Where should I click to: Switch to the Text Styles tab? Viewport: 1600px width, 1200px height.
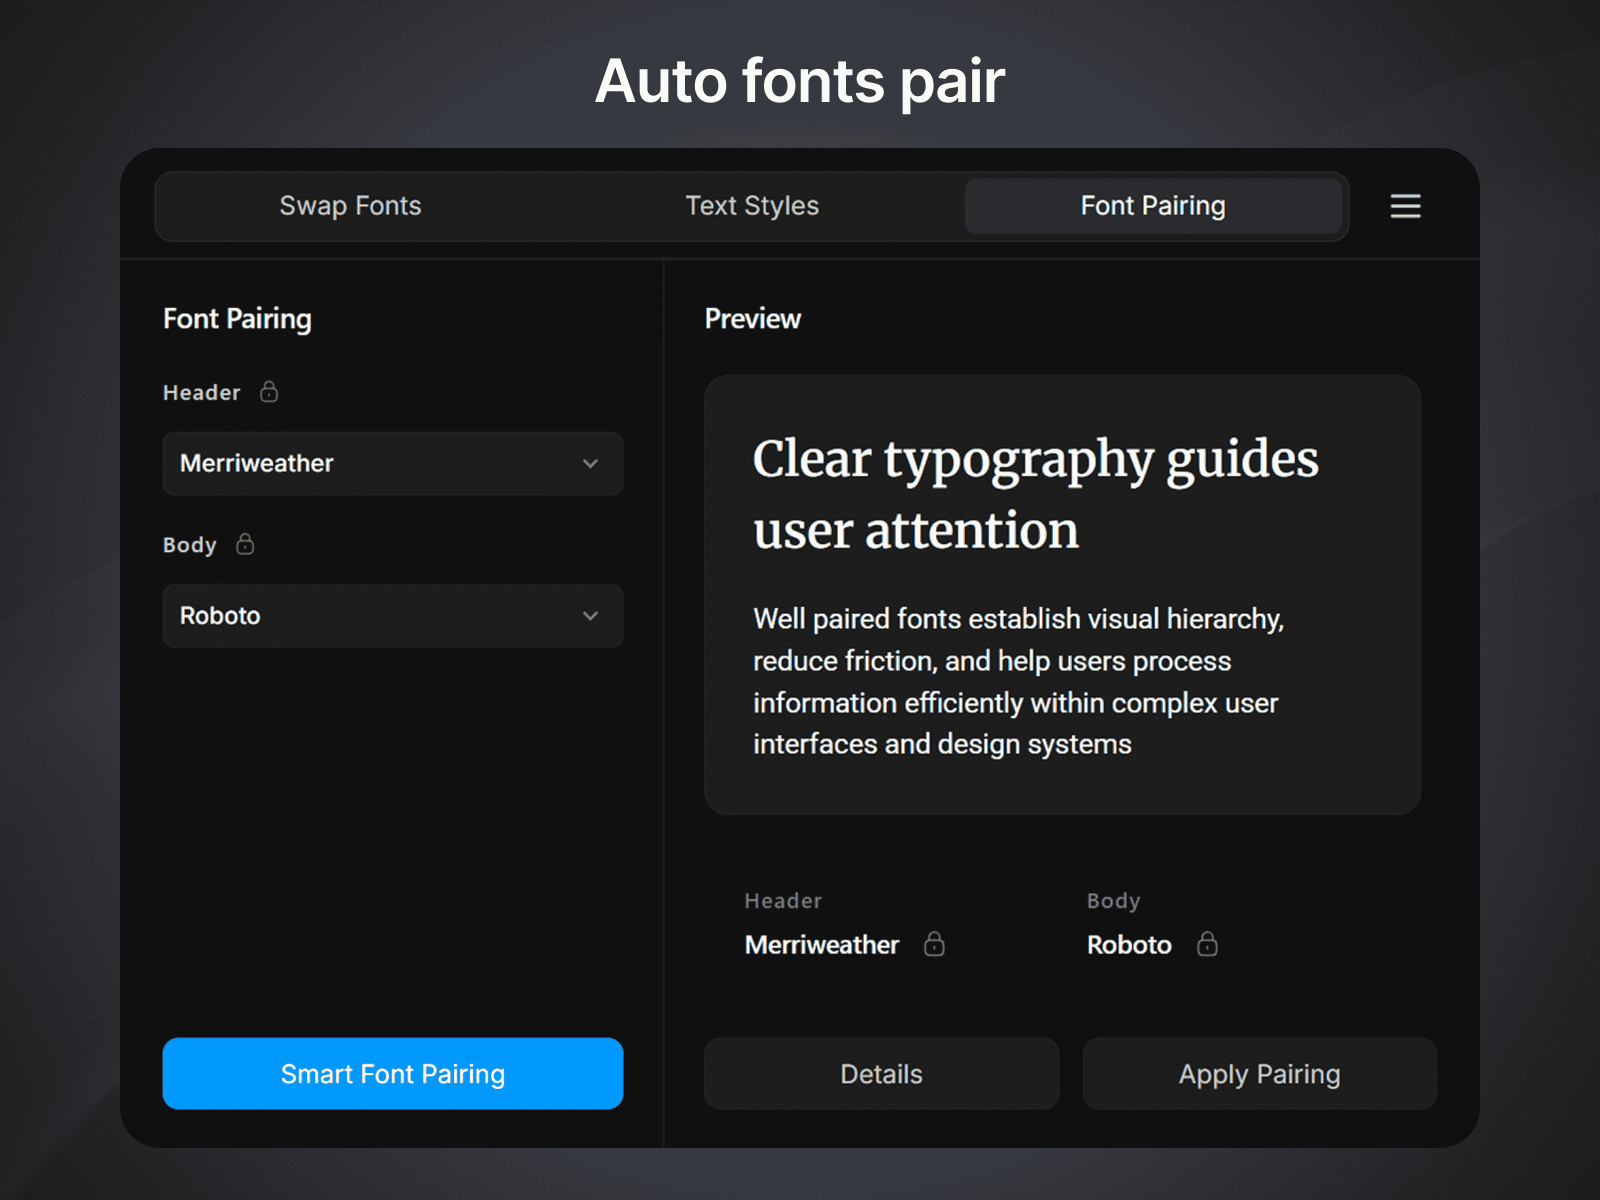pyautogui.click(x=752, y=206)
